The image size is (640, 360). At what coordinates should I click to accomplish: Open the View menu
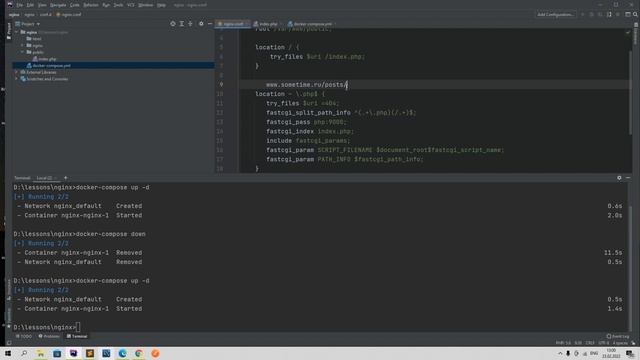[42, 5]
